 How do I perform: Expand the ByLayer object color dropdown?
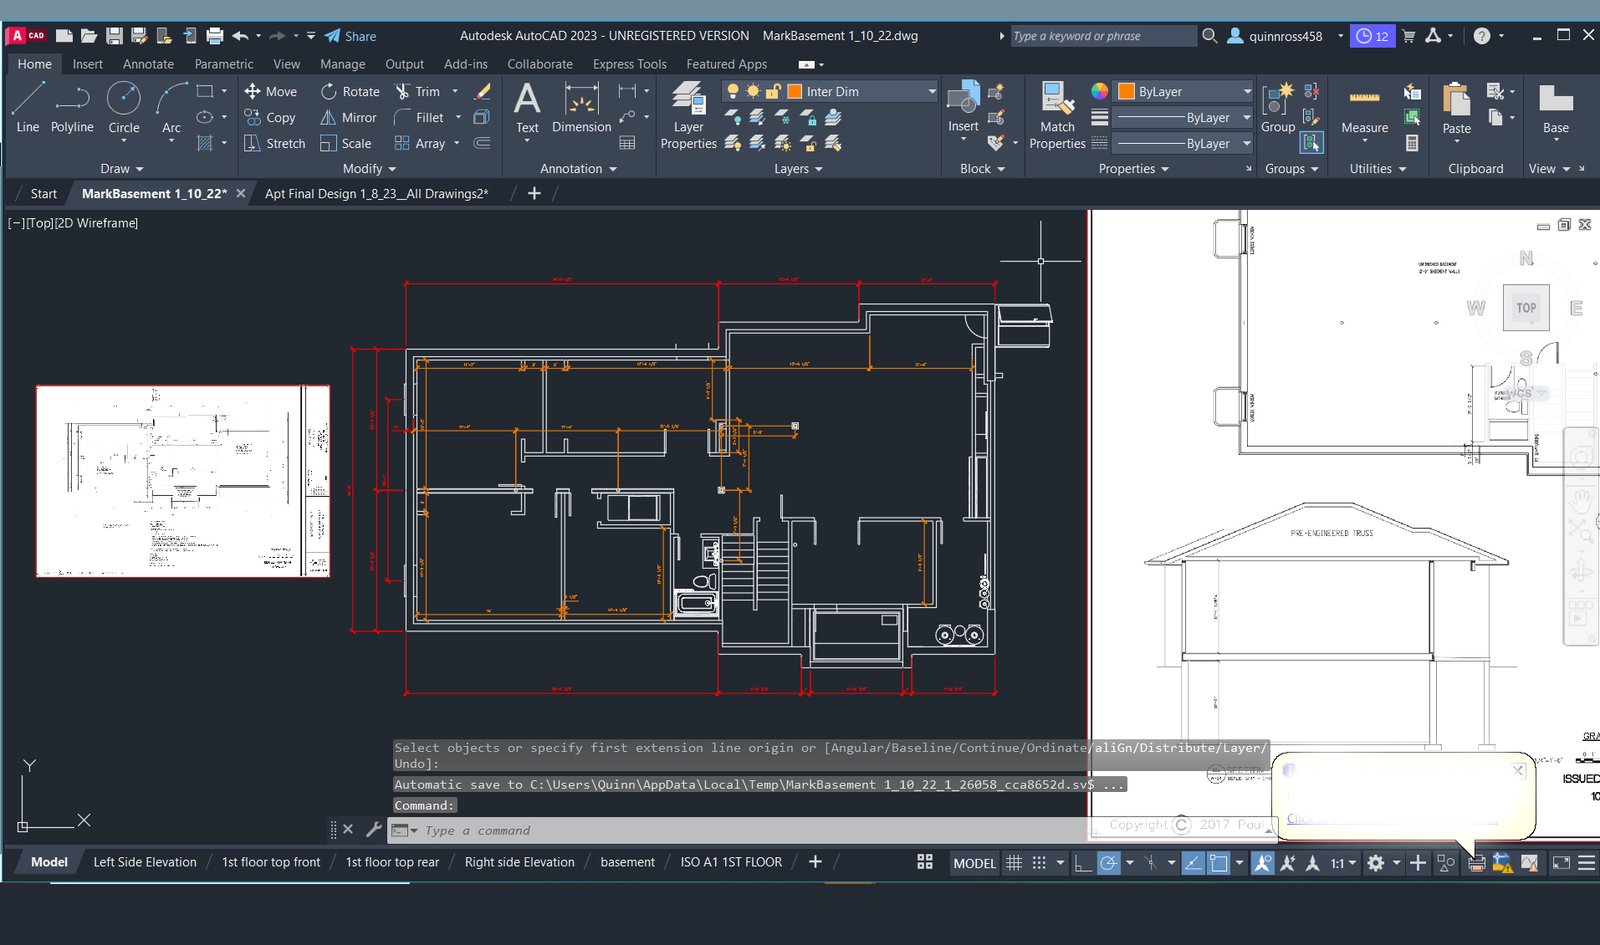(x=1246, y=91)
